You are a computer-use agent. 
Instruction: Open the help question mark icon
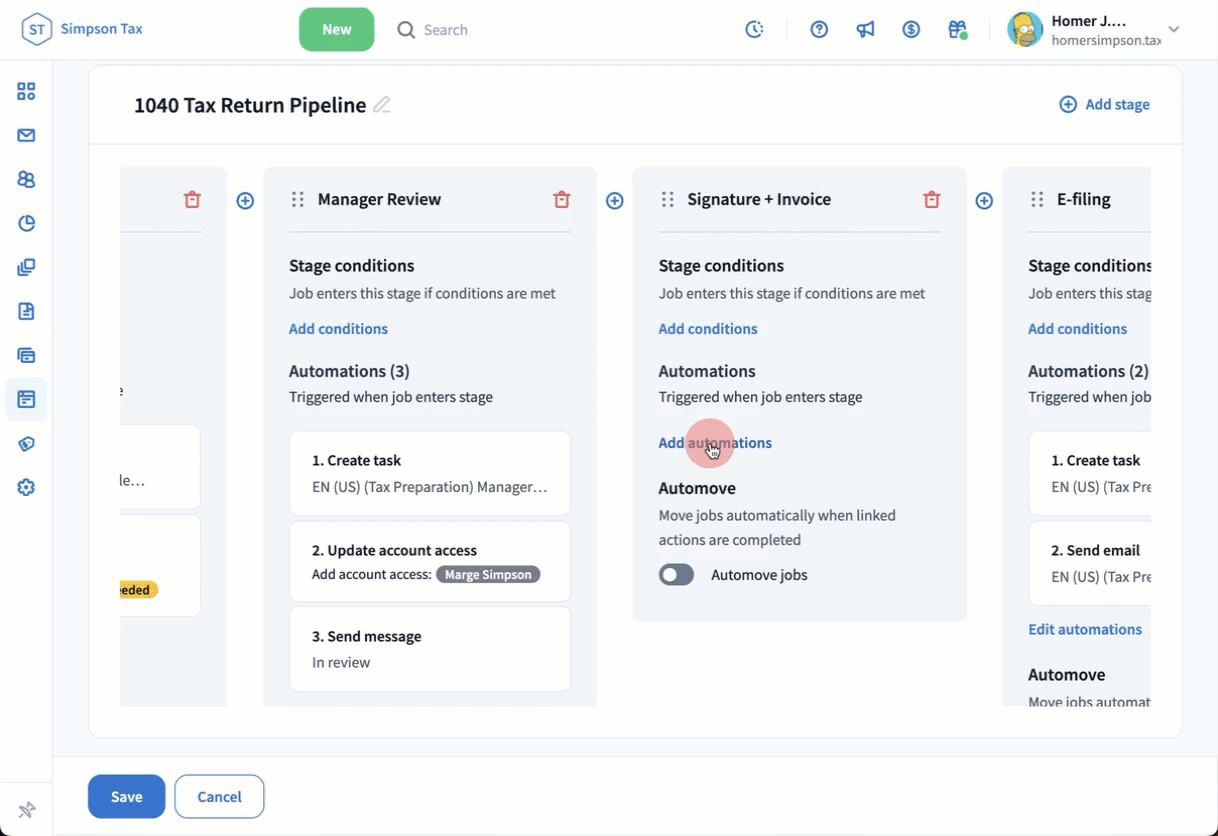pyautogui.click(x=819, y=30)
